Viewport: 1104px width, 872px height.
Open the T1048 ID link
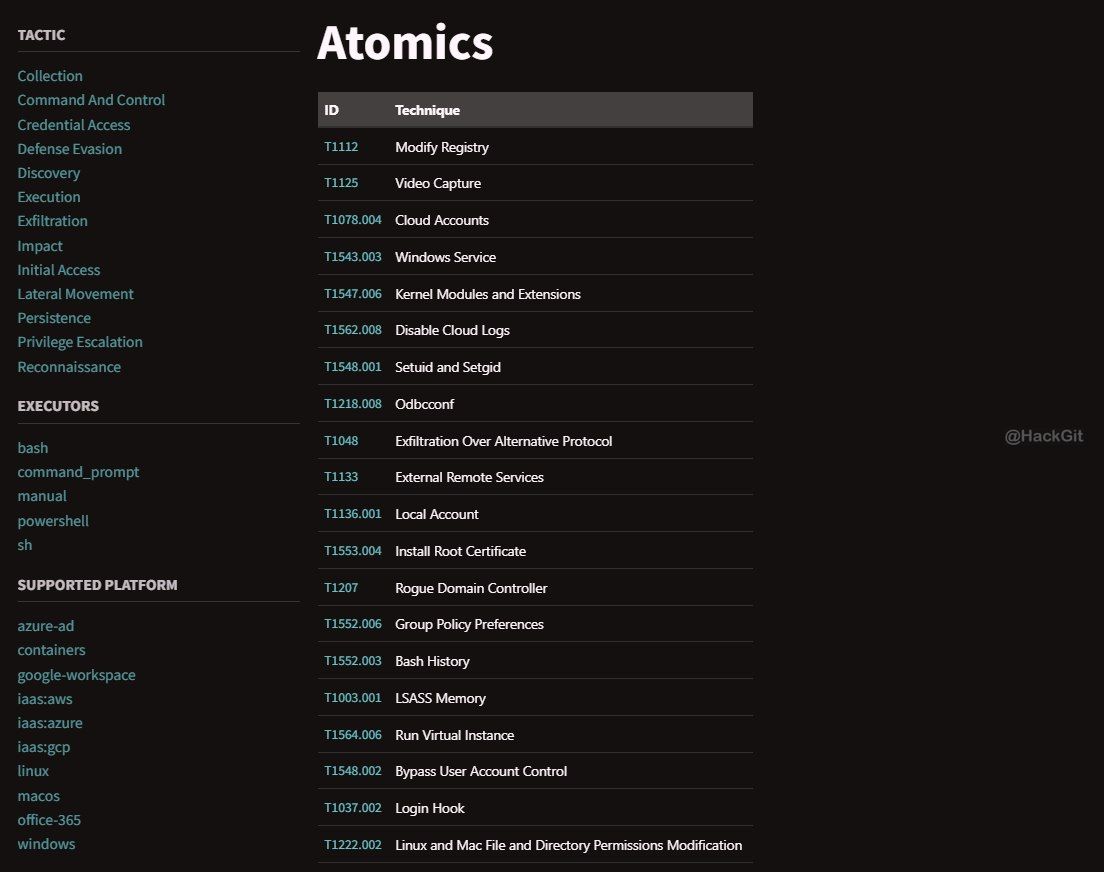[x=341, y=440]
